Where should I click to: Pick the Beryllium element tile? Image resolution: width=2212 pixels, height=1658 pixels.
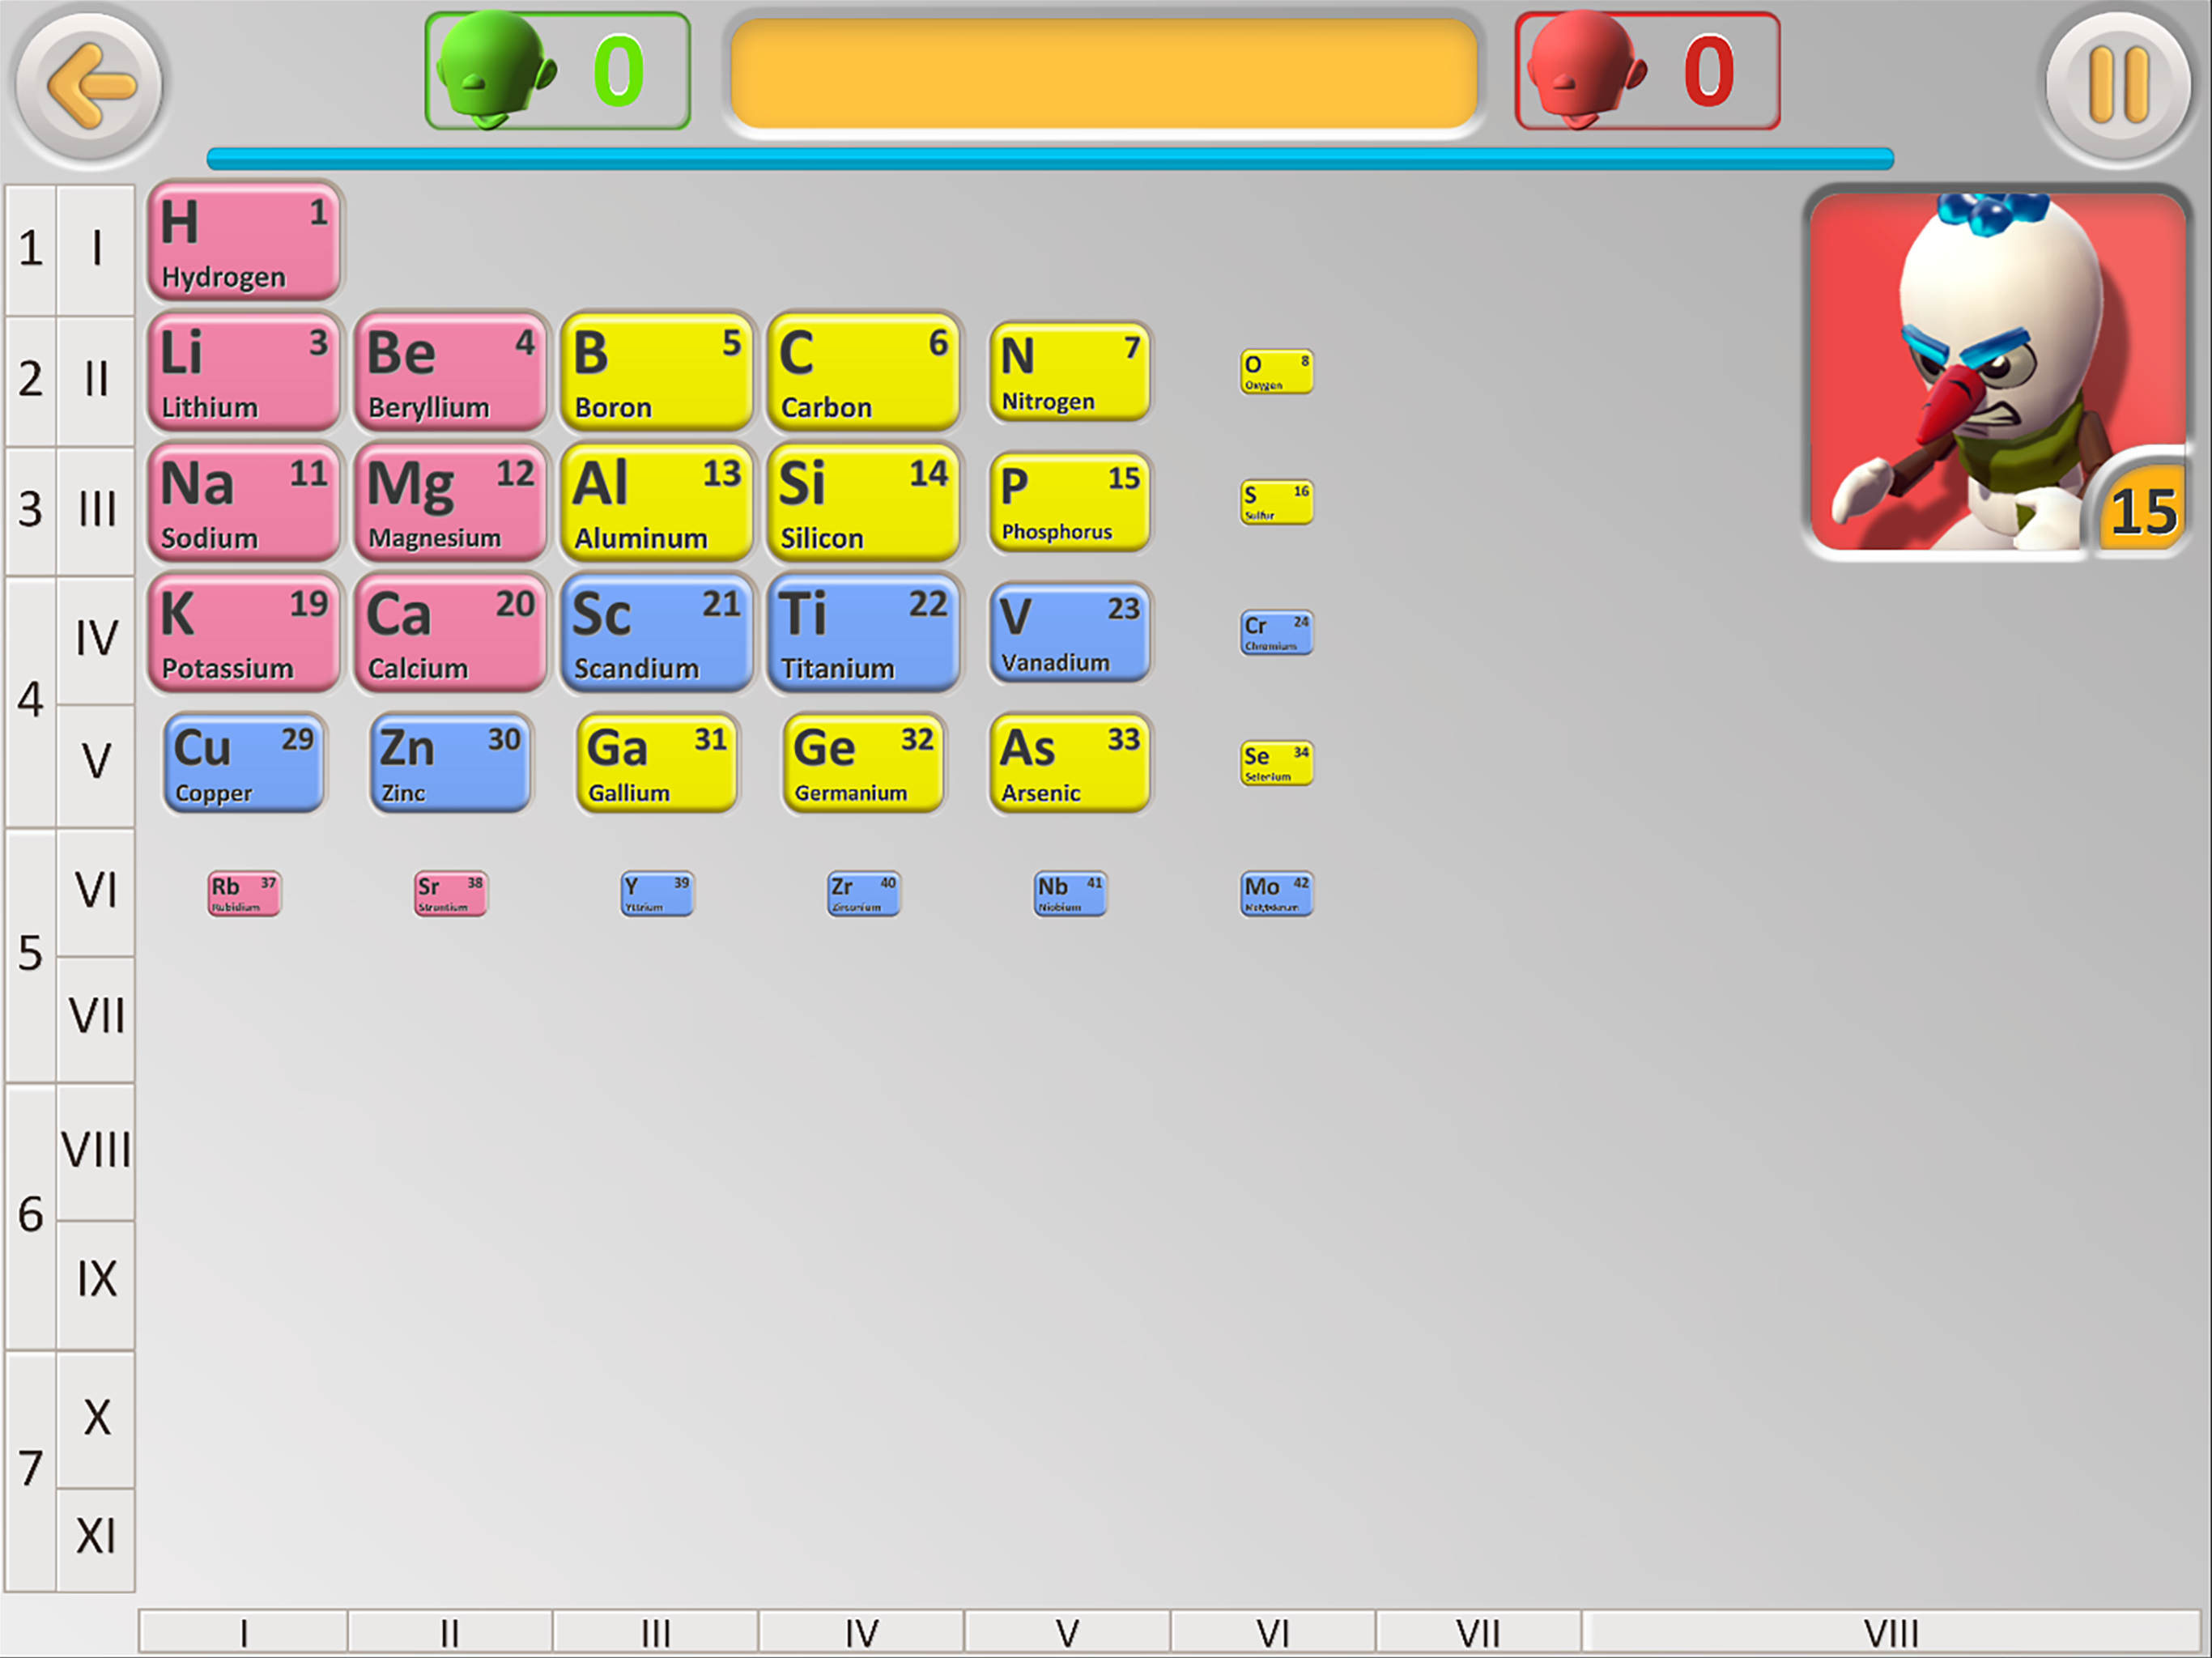(451, 372)
